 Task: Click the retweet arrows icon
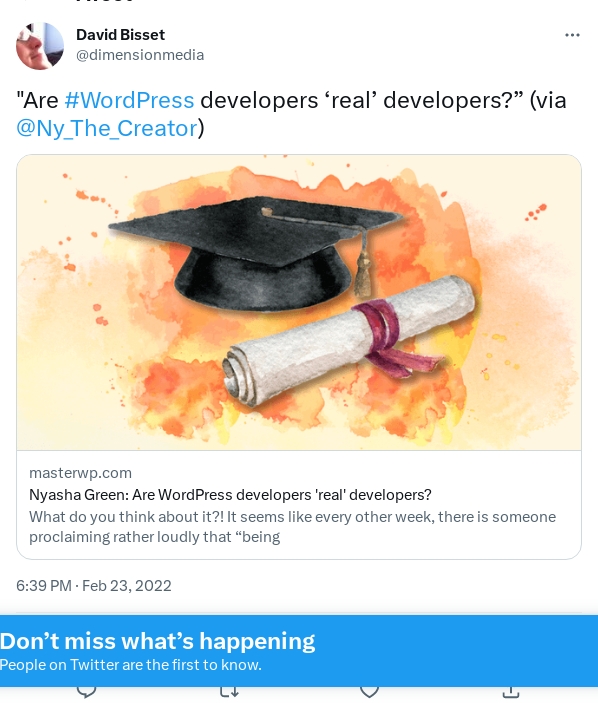229,693
